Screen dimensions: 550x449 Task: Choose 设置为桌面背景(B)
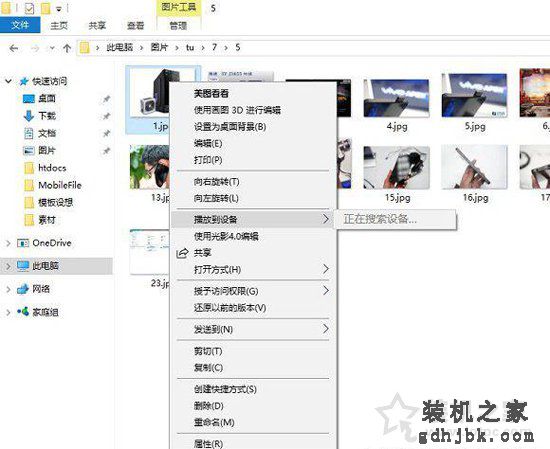230,127
